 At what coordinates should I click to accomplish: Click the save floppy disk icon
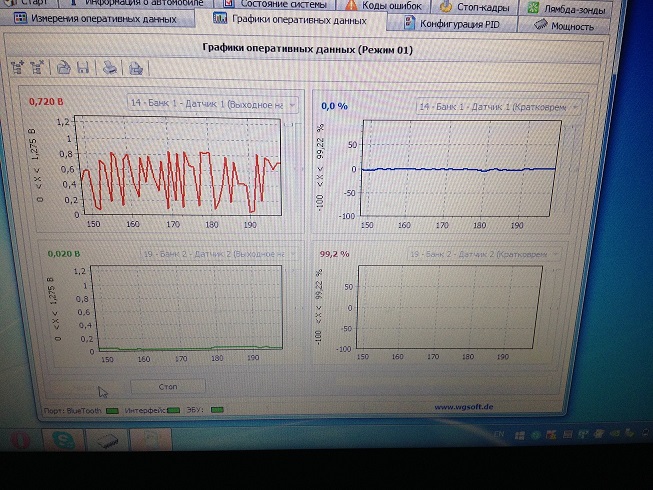click(84, 68)
